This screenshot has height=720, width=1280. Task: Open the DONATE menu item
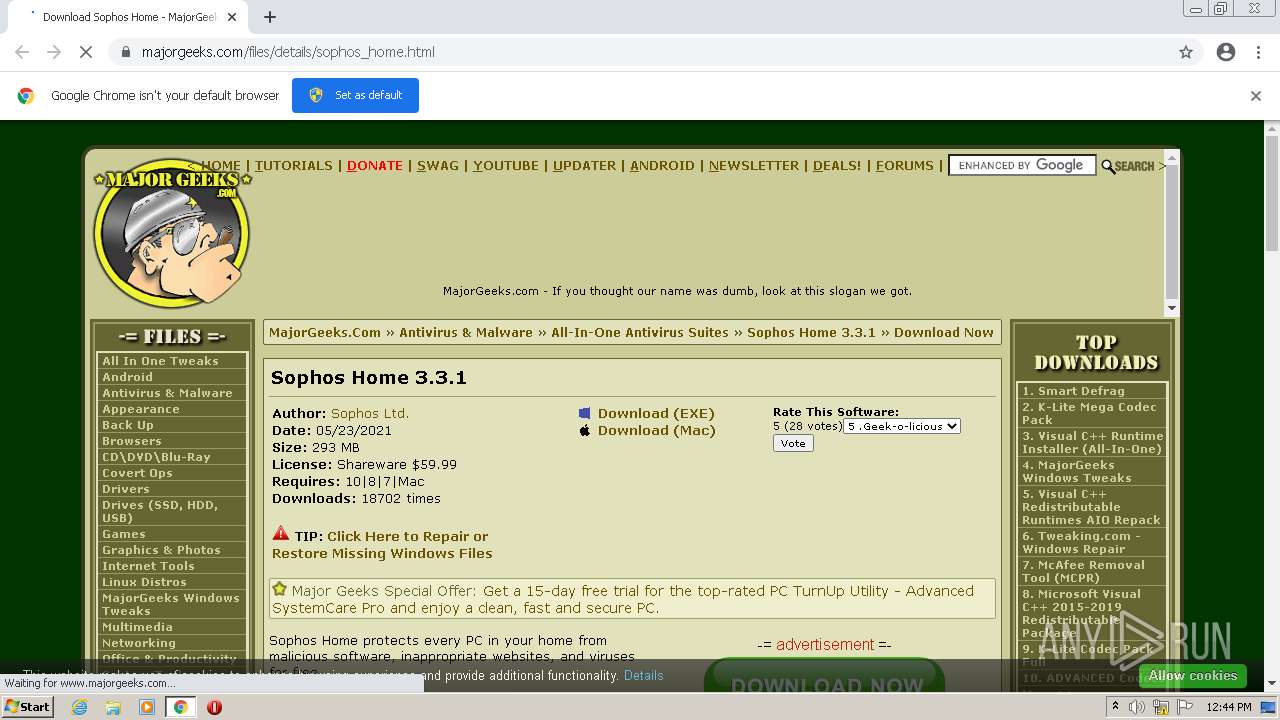coord(375,166)
